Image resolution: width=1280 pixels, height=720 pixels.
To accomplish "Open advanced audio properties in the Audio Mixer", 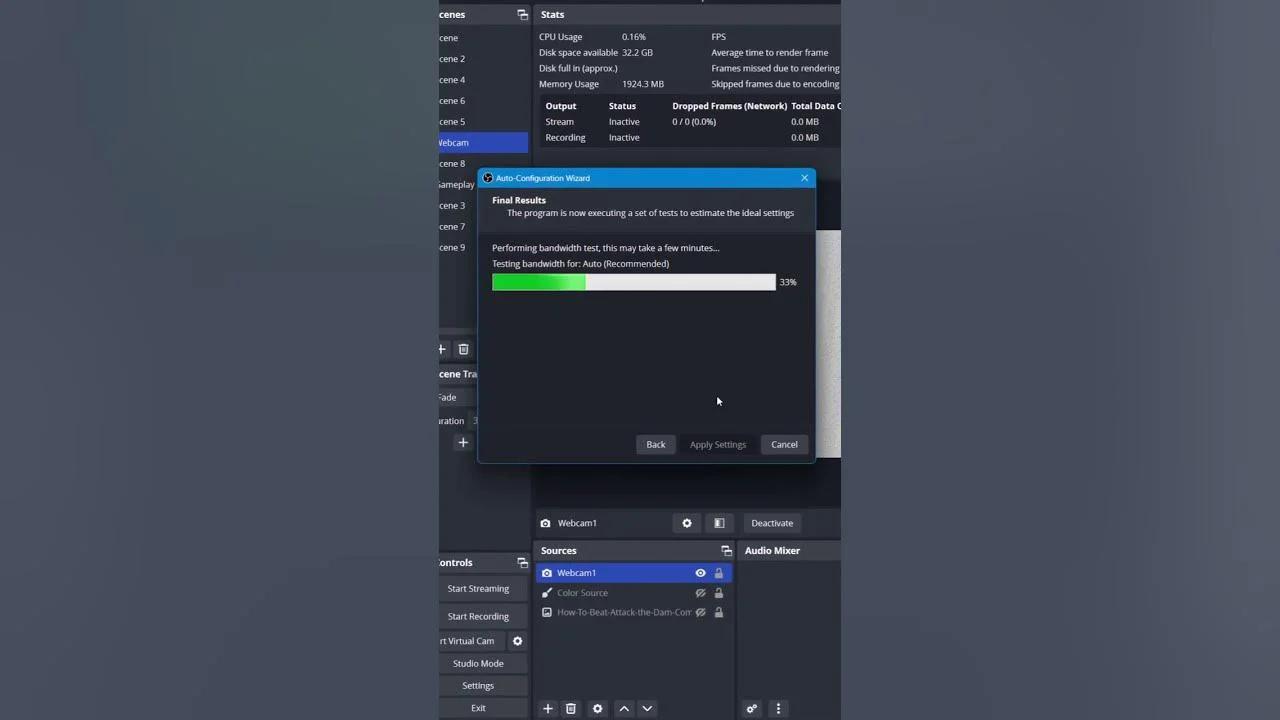I will (x=752, y=708).
